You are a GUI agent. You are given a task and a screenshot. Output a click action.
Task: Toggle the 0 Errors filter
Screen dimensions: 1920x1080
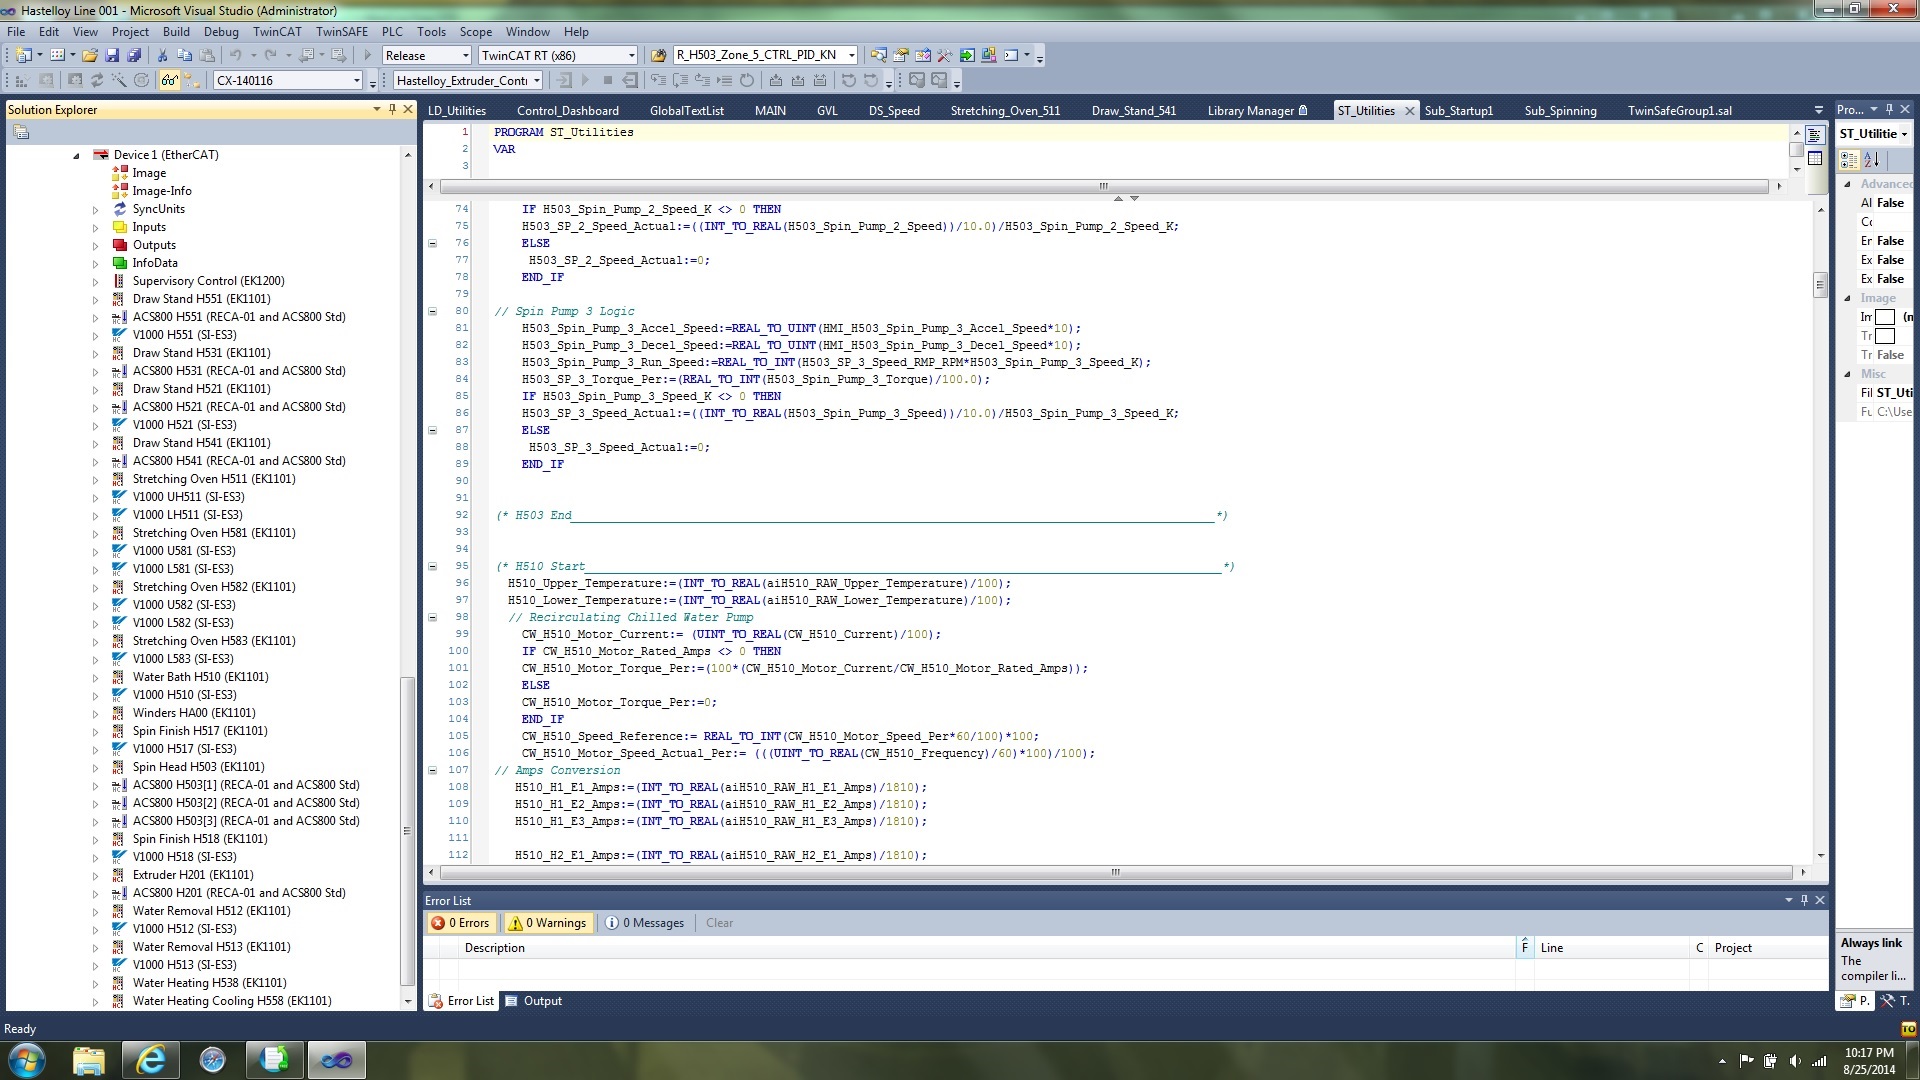tap(461, 923)
